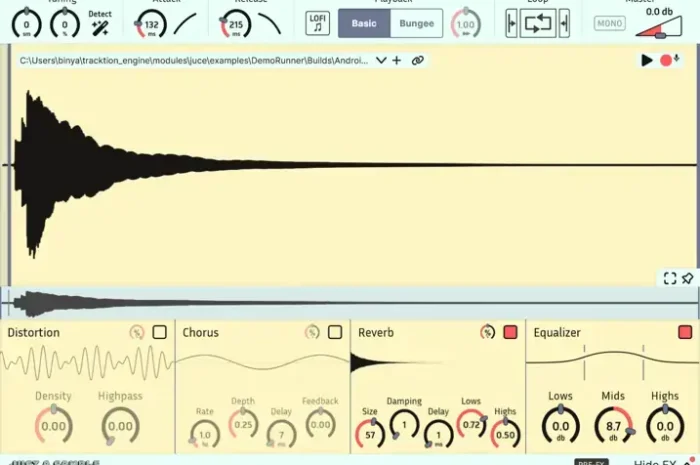The height and width of the screenshot is (465, 700).
Task: Click the loop start marker button
Action: tap(511, 23)
